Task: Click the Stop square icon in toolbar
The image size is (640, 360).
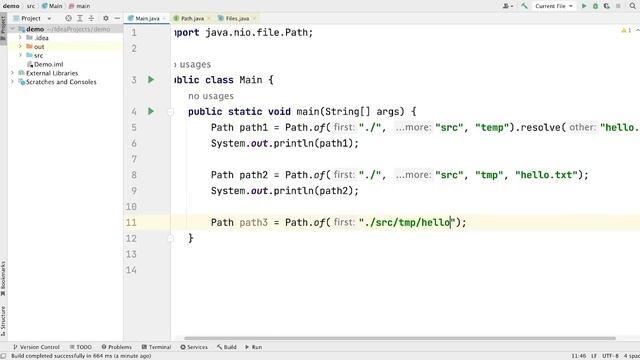Action: click(618, 6)
